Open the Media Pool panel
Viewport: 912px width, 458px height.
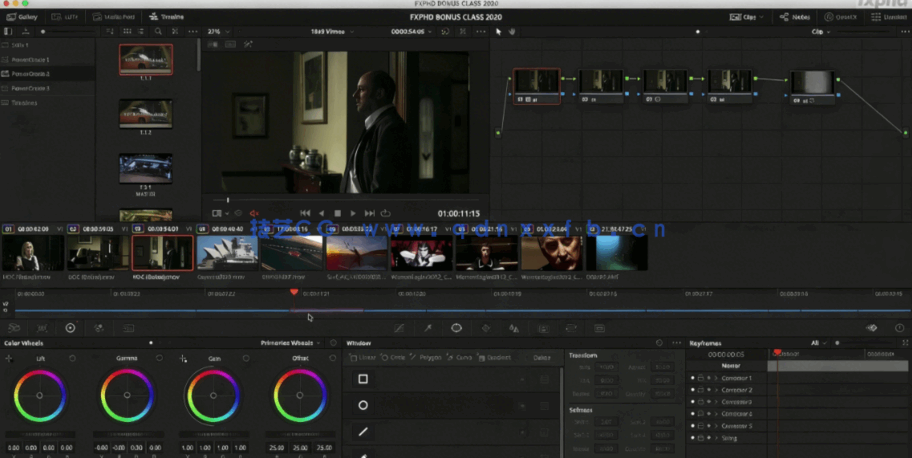115,17
